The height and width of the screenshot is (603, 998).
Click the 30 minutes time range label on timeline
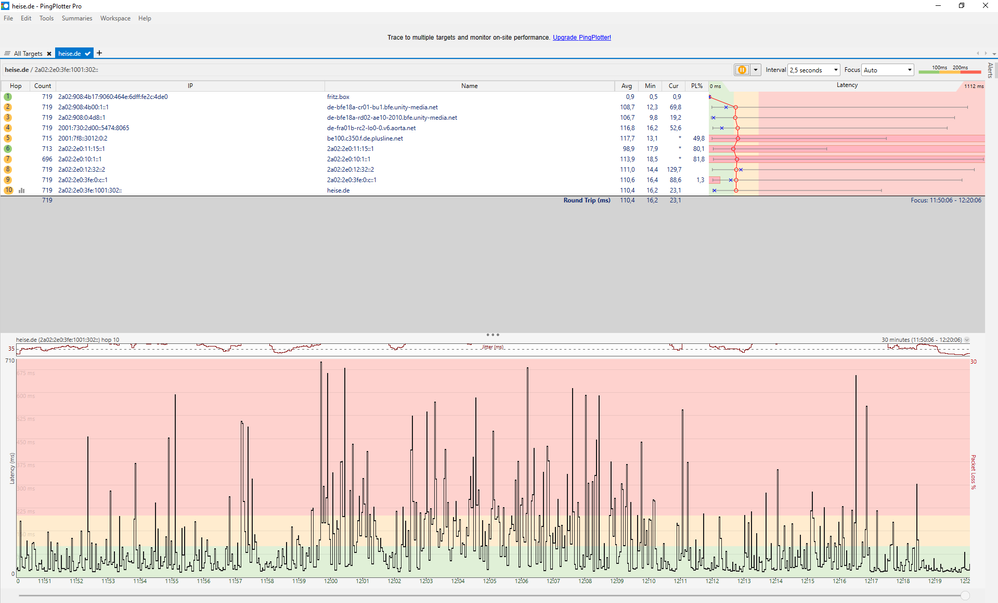(x=922, y=340)
